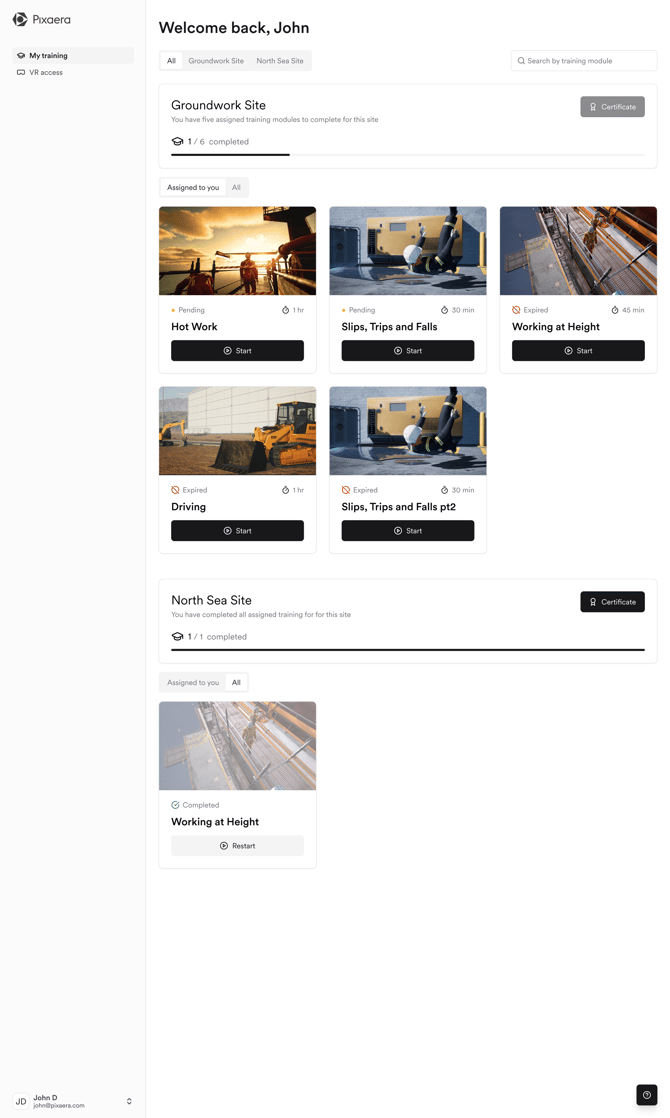Filter by North Sea Site tab
Viewport: 670px width, 1118px height.
[280, 61]
